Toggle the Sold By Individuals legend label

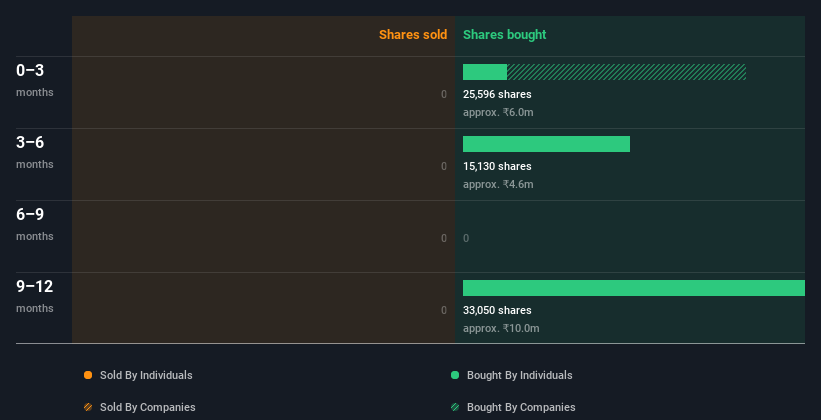coord(146,375)
